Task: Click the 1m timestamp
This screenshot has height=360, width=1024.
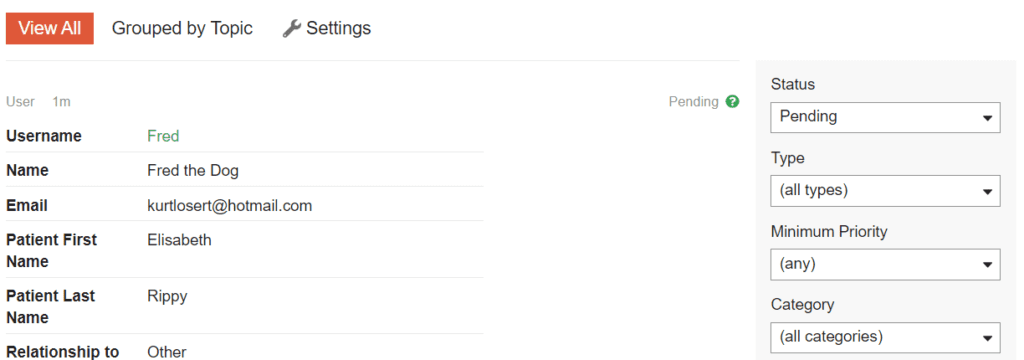Action: point(61,102)
